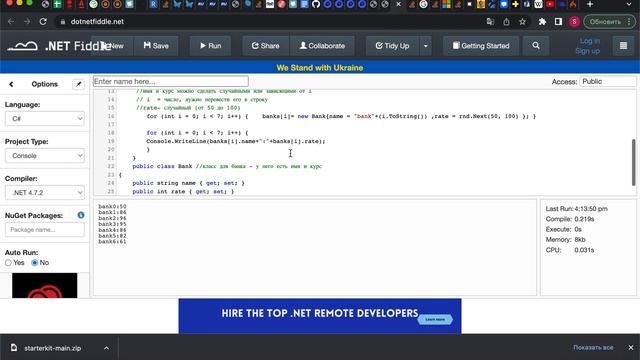640x360 pixels.
Task: Switch to the YouTube tab
Action: [x=550, y=4]
